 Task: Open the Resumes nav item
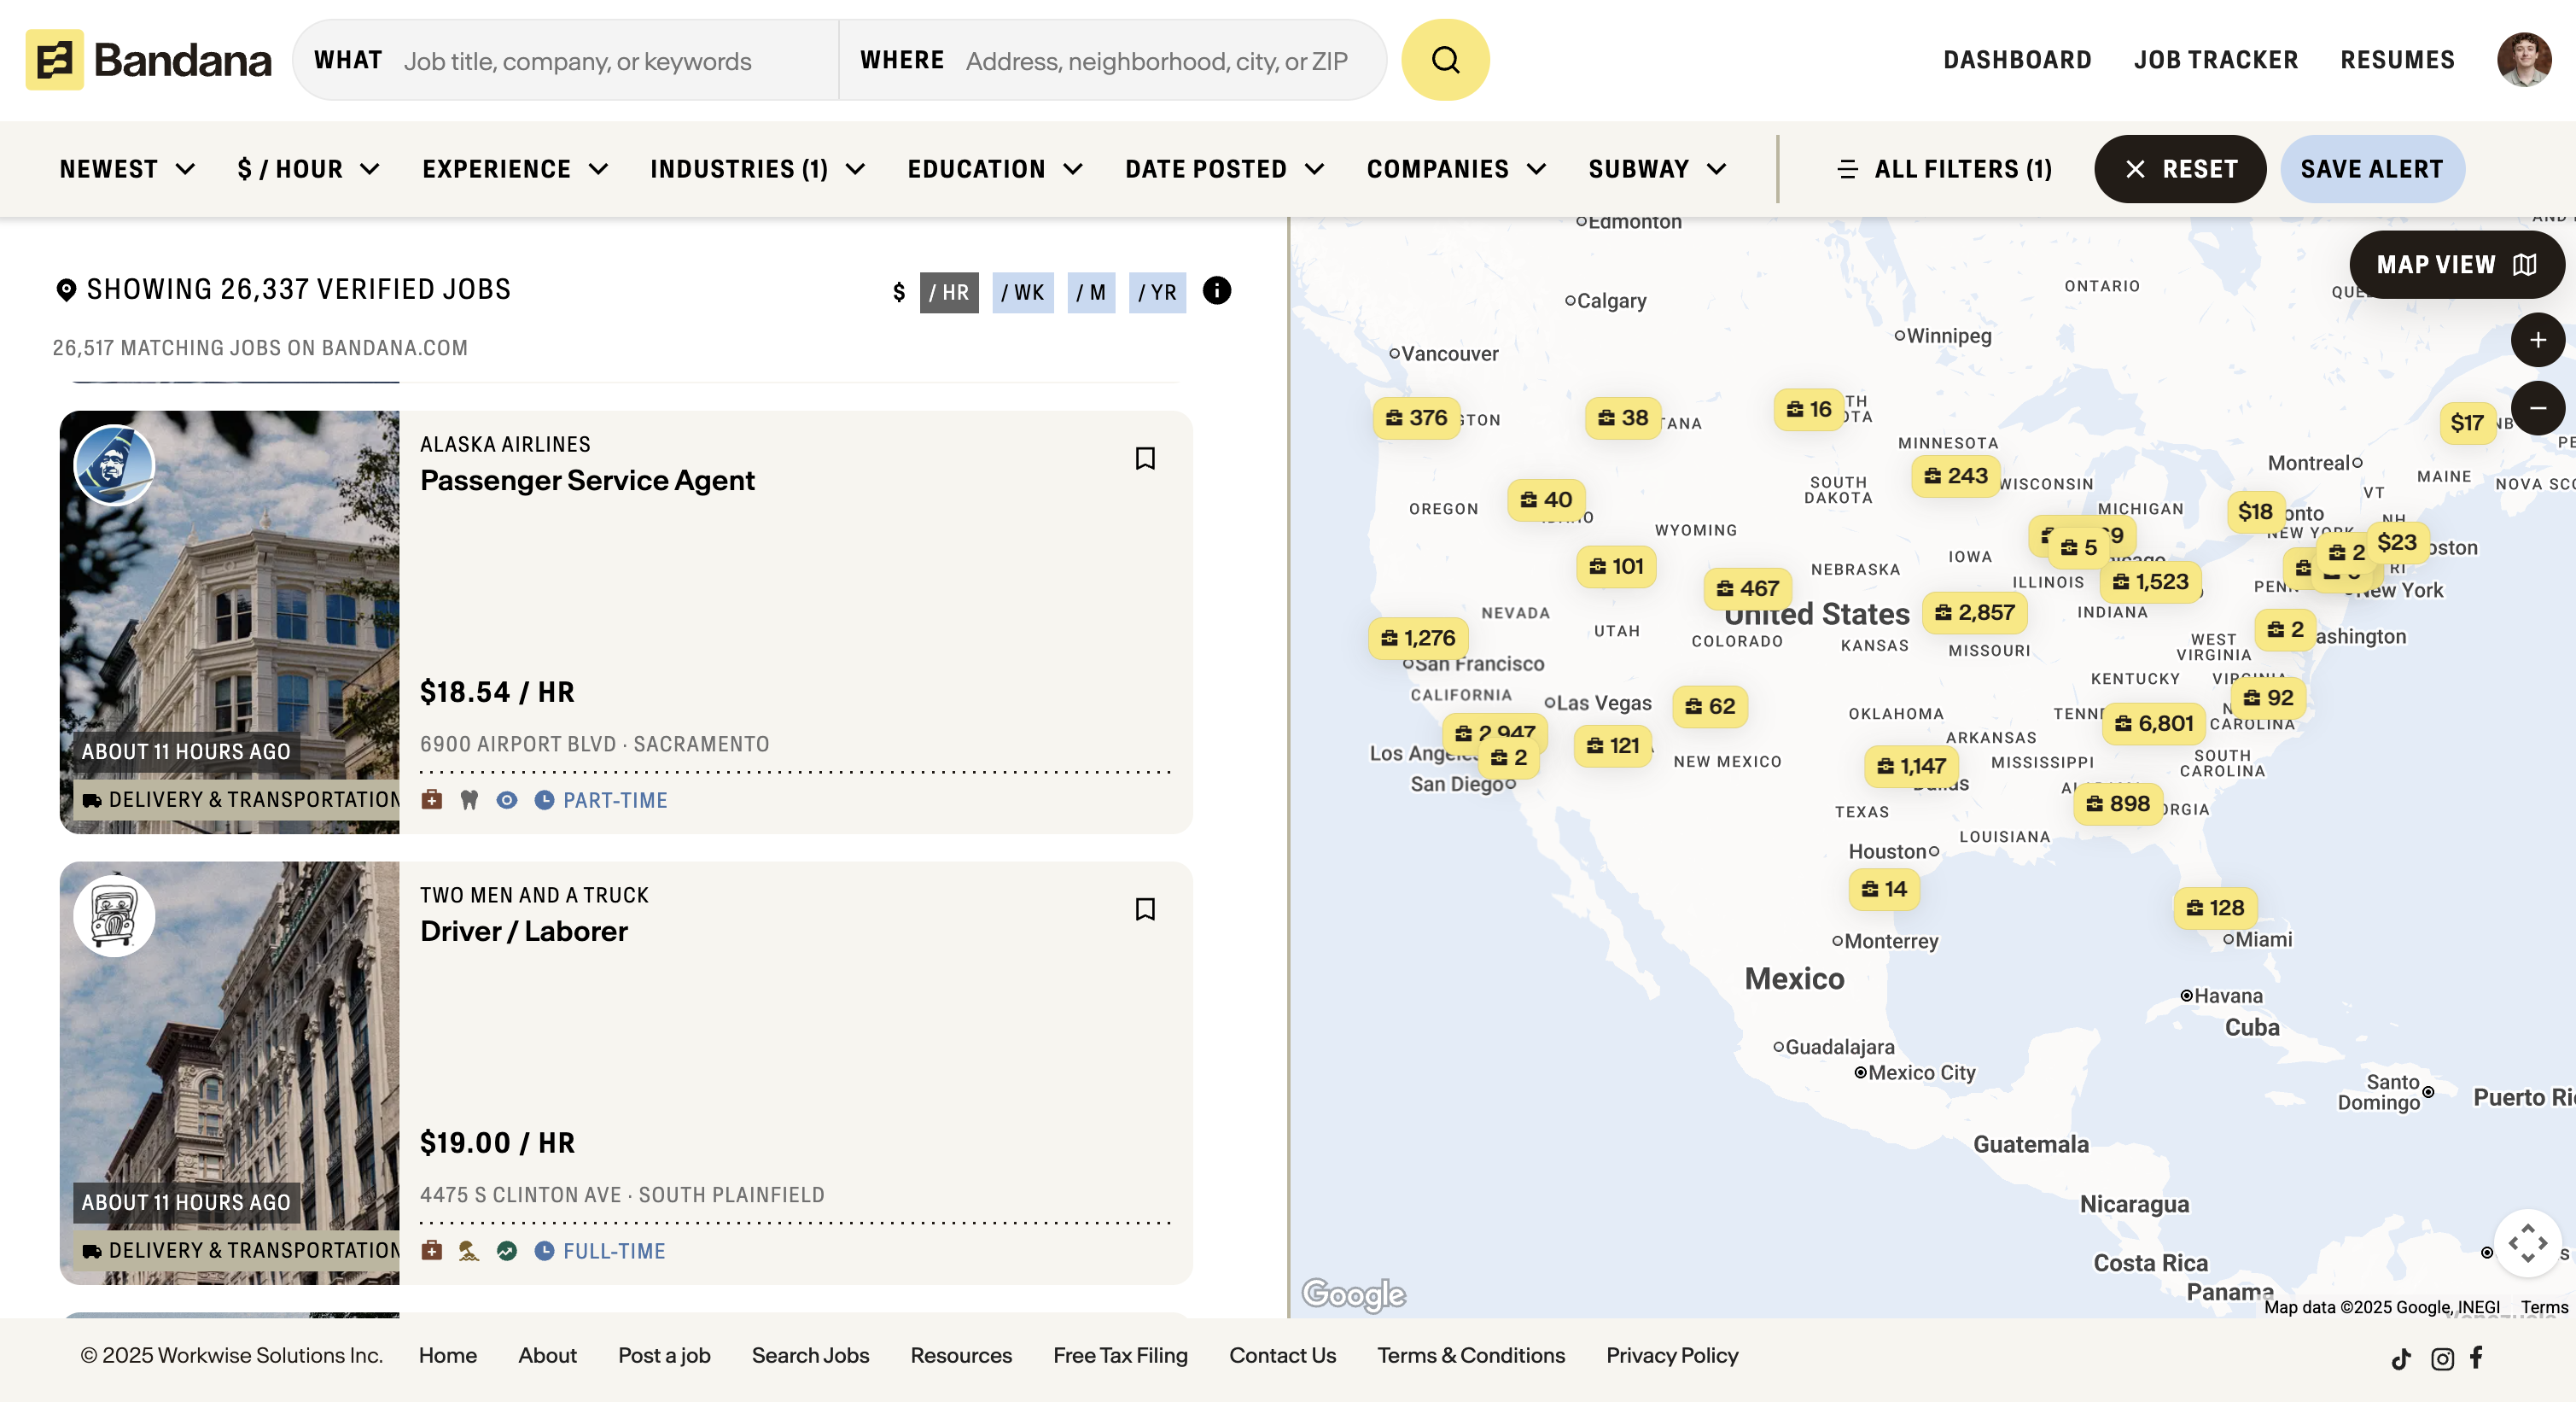[2397, 60]
